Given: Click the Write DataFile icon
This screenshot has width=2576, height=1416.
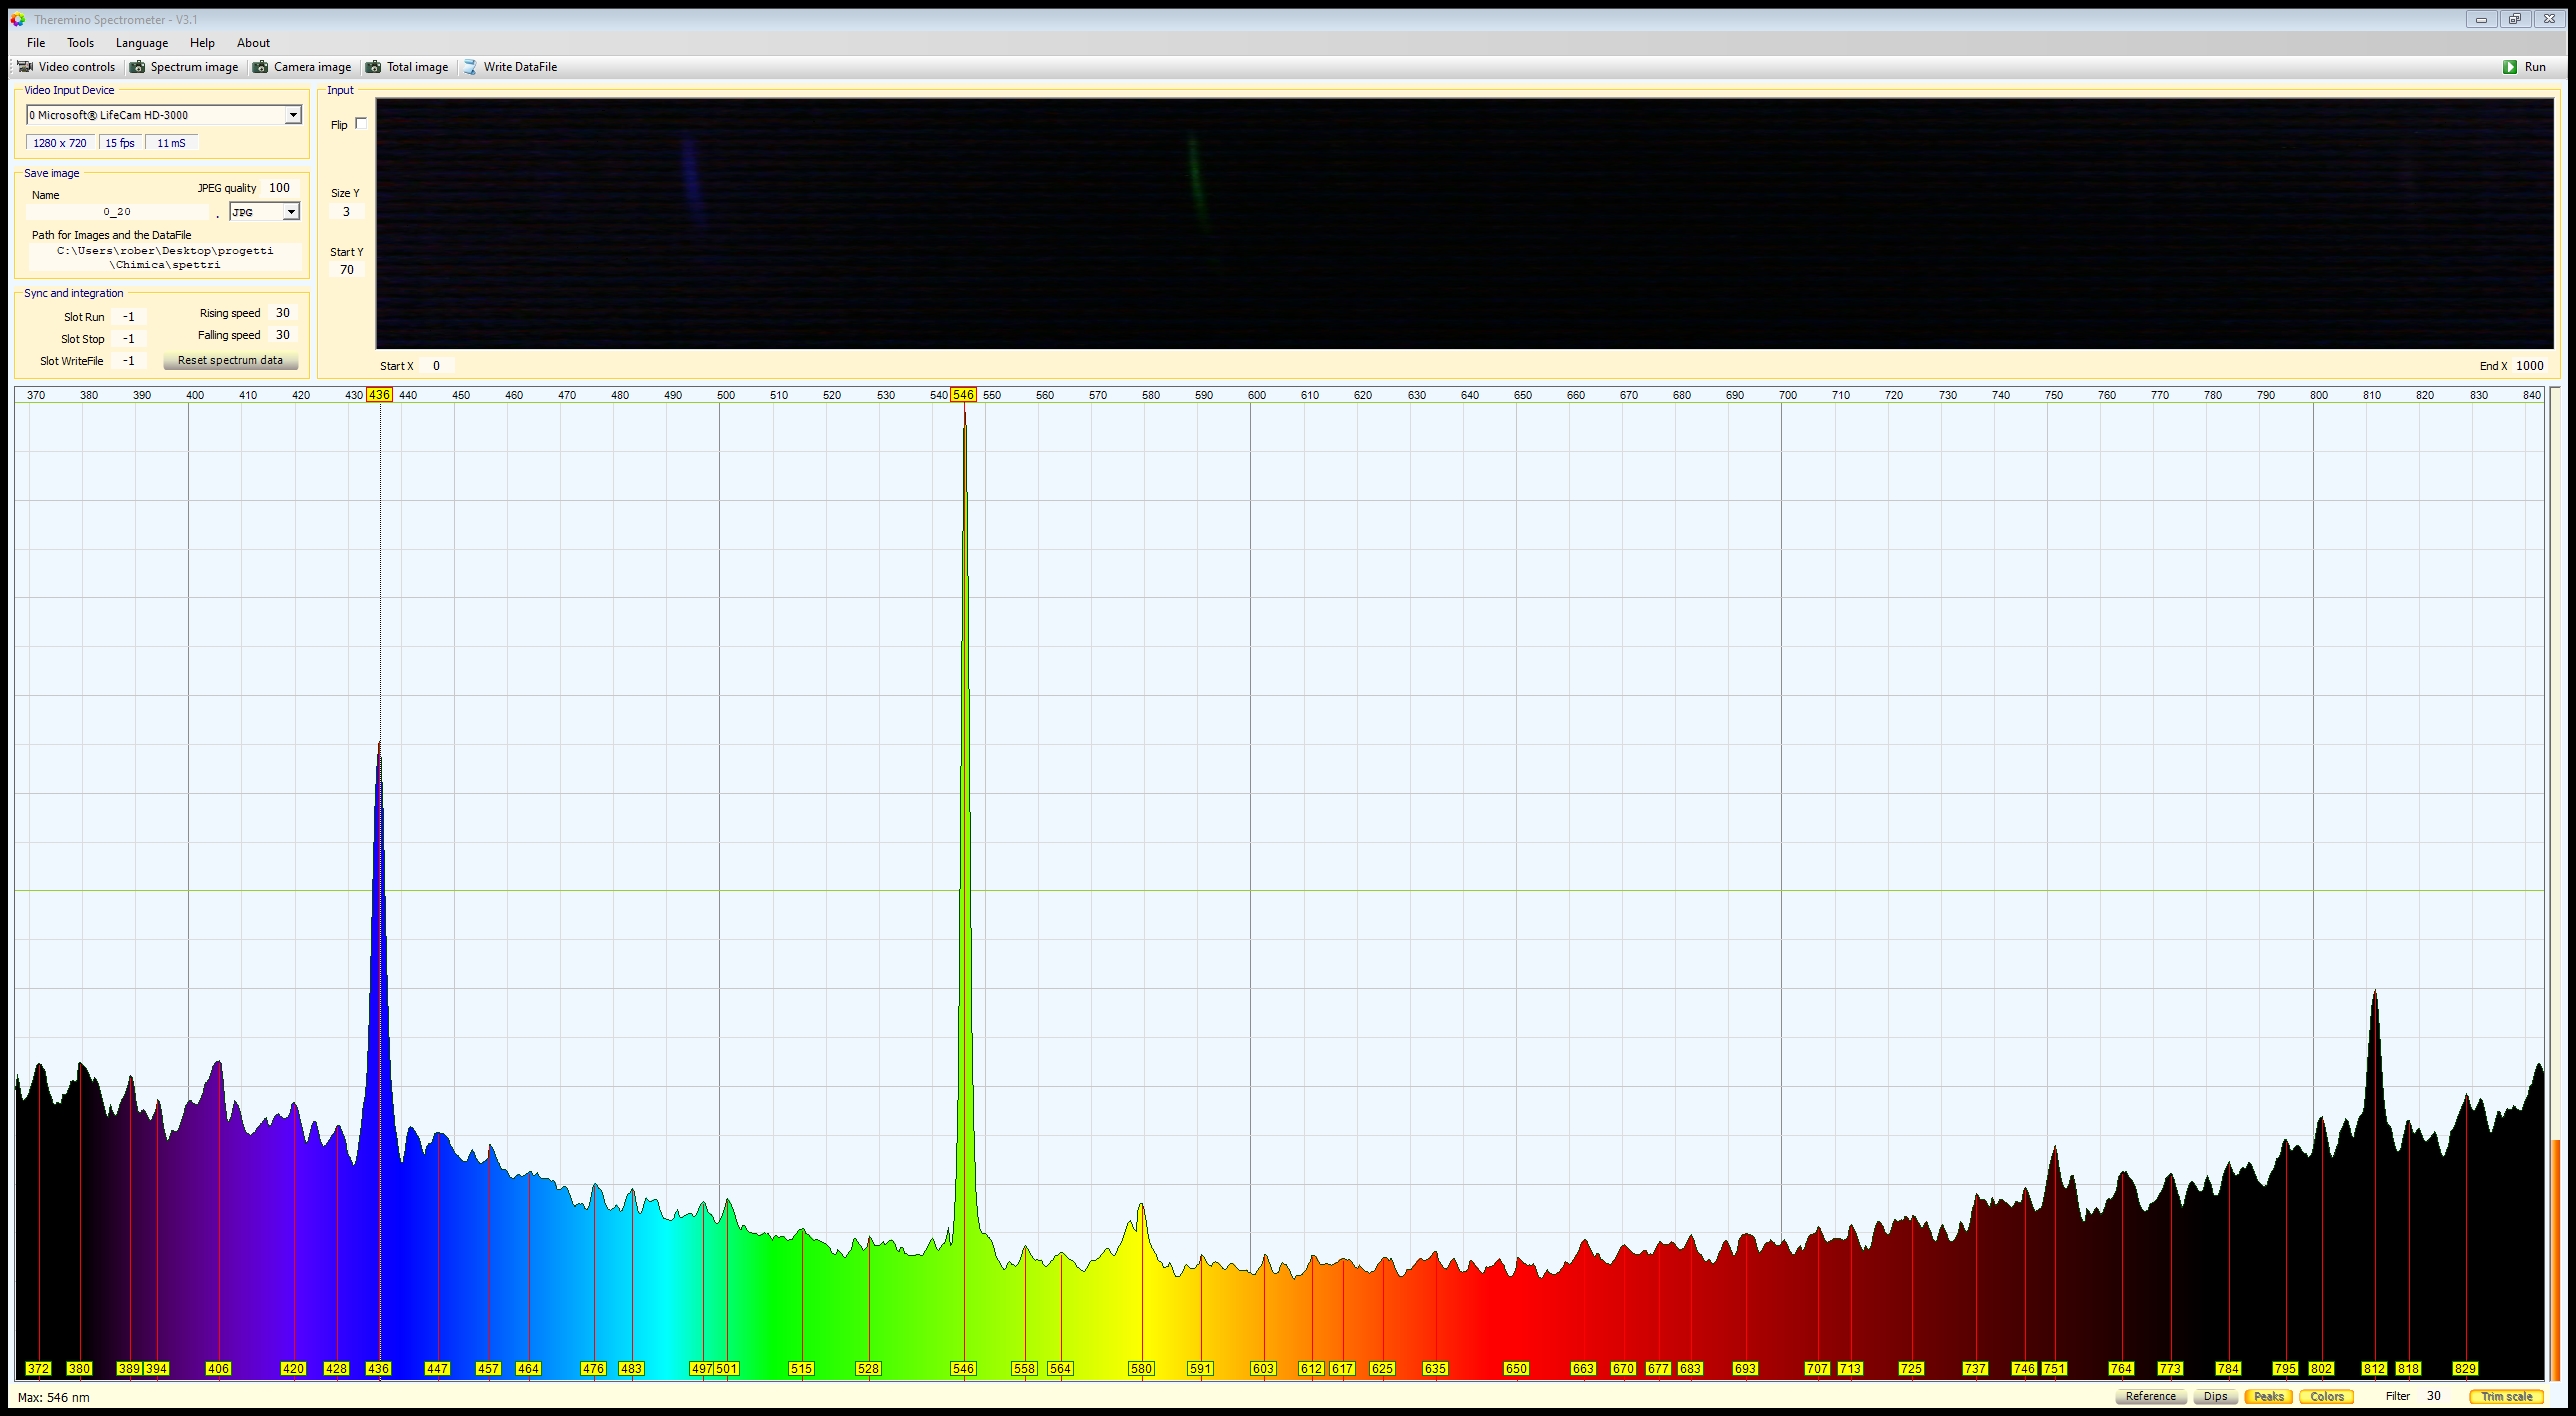Looking at the screenshot, I should click(x=470, y=67).
